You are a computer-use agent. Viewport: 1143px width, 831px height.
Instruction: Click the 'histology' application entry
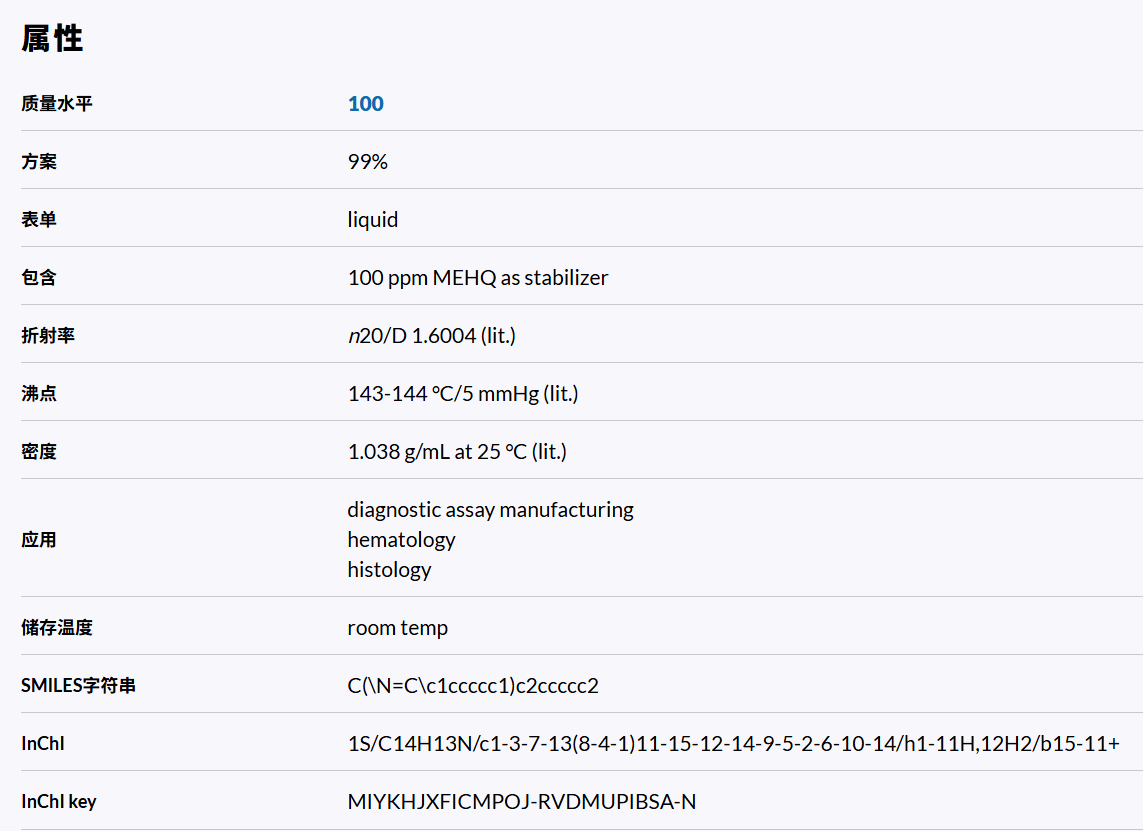[x=389, y=570]
